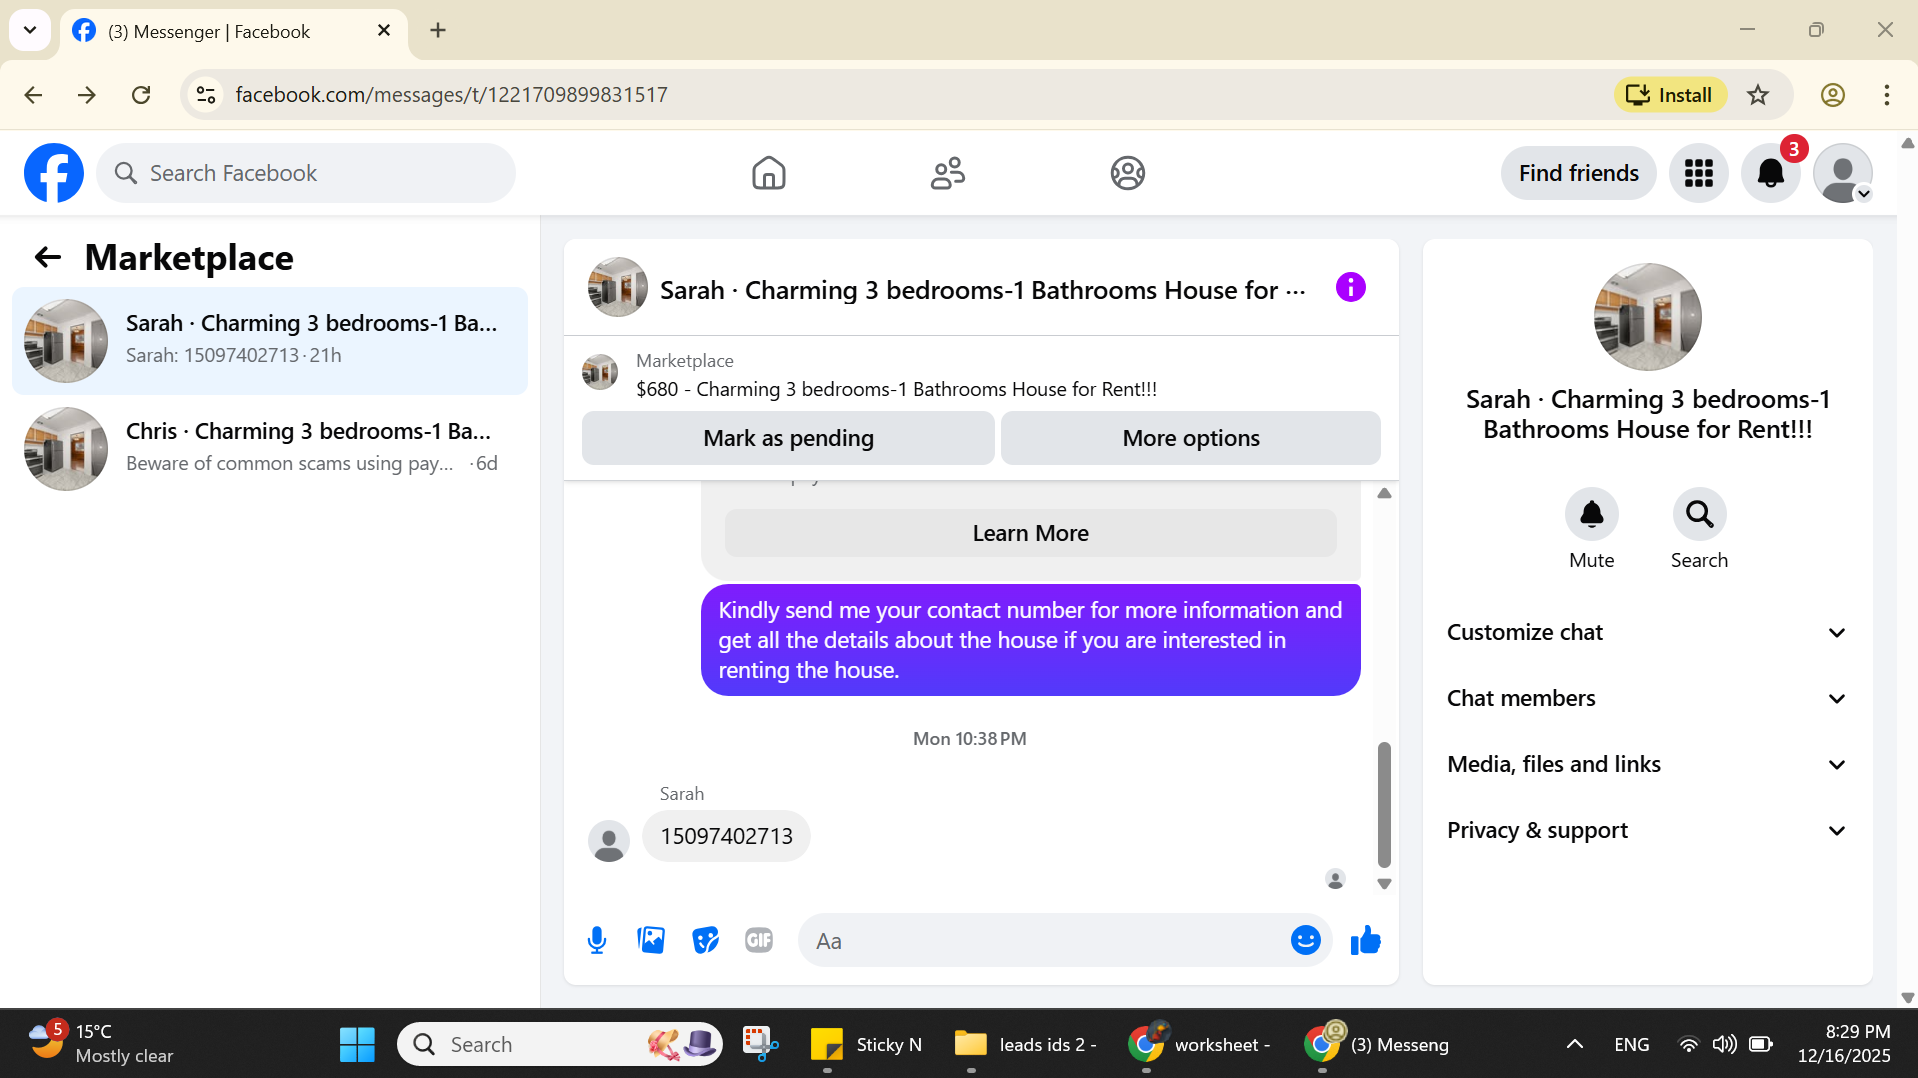Open the weather widget showing 15°C
This screenshot has height=1078, width=1918.
(x=100, y=1044)
